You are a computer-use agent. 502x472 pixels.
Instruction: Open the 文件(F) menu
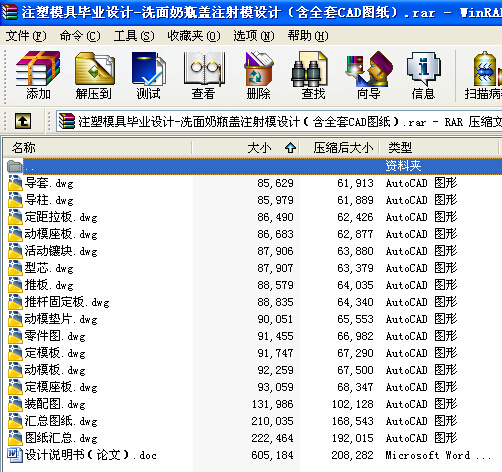(26, 36)
